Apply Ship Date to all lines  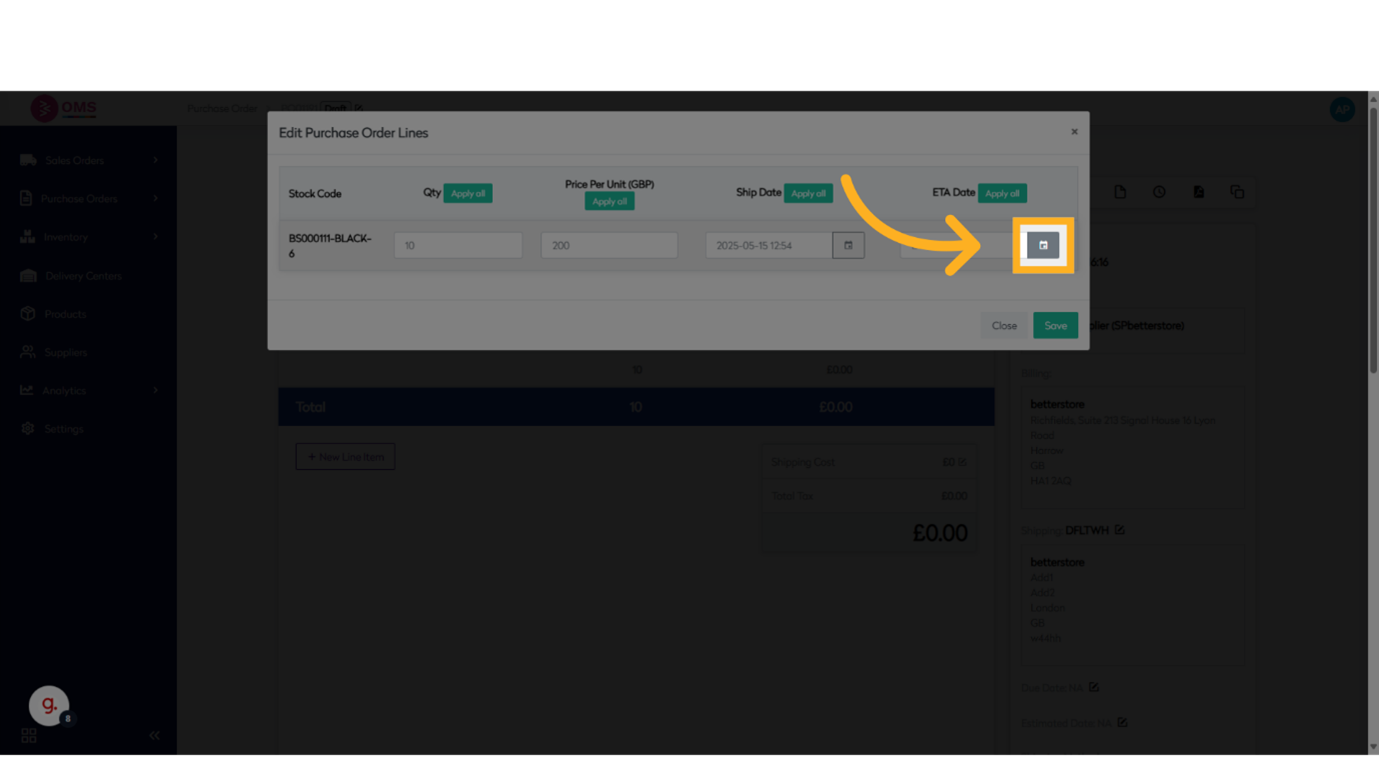tap(808, 193)
